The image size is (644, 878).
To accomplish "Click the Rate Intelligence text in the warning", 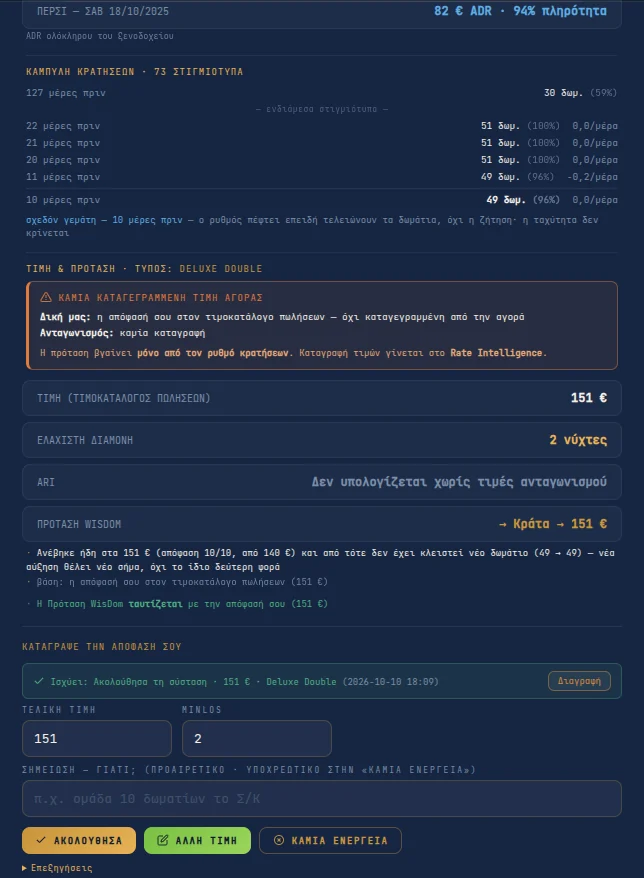I will click(496, 353).
